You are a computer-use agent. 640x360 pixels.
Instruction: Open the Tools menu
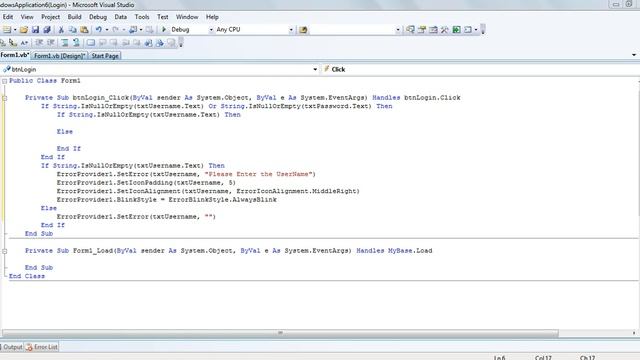click(x=142, y=17)
